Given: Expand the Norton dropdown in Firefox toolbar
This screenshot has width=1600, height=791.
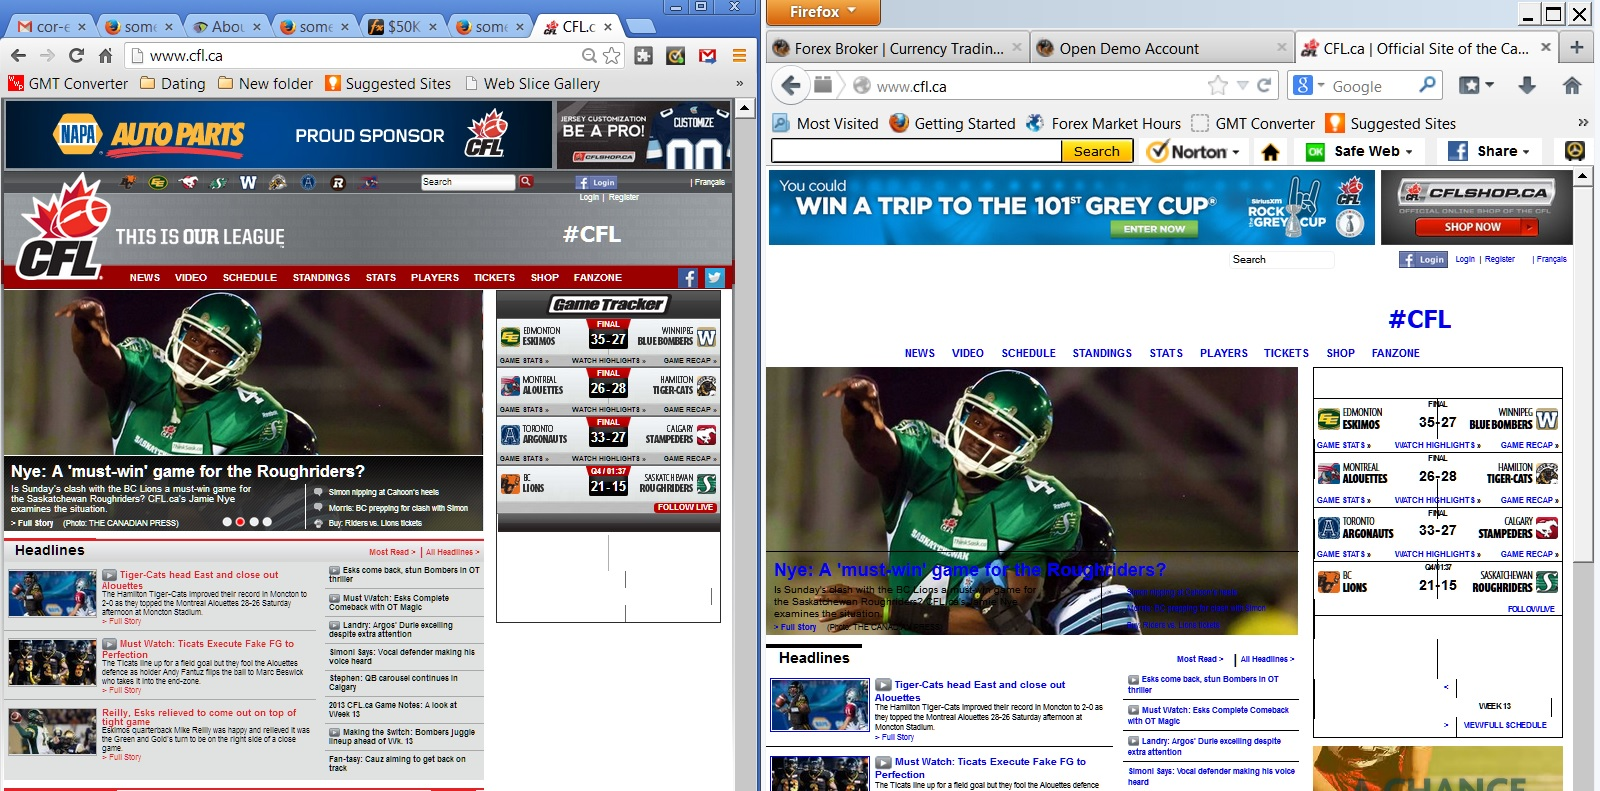Looking at the screenshot, I should 1236,153.
